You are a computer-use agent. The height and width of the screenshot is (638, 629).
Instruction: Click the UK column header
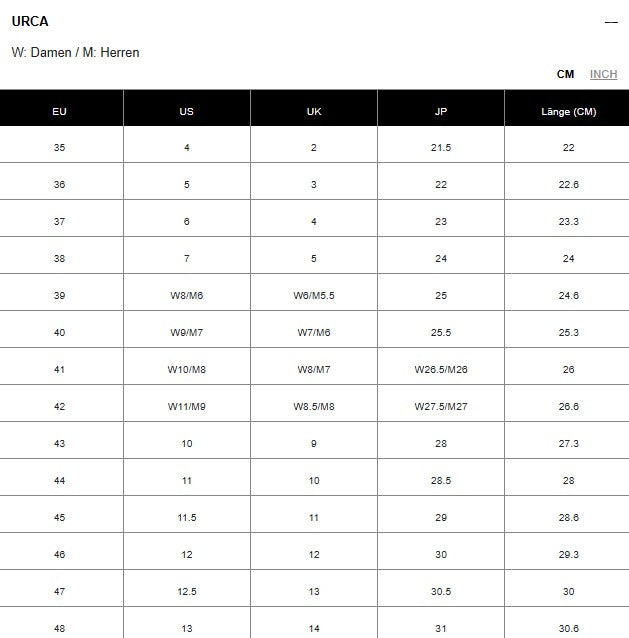314,111
